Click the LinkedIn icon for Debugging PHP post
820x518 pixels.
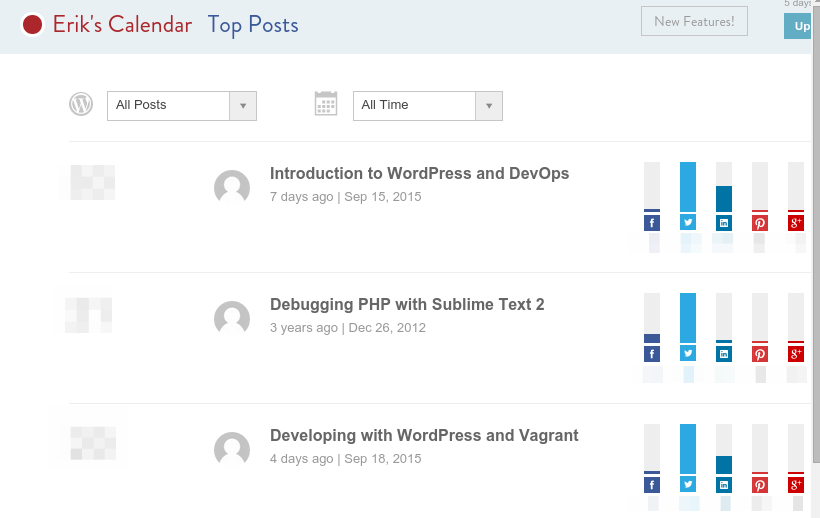click(x=724, y=354)
